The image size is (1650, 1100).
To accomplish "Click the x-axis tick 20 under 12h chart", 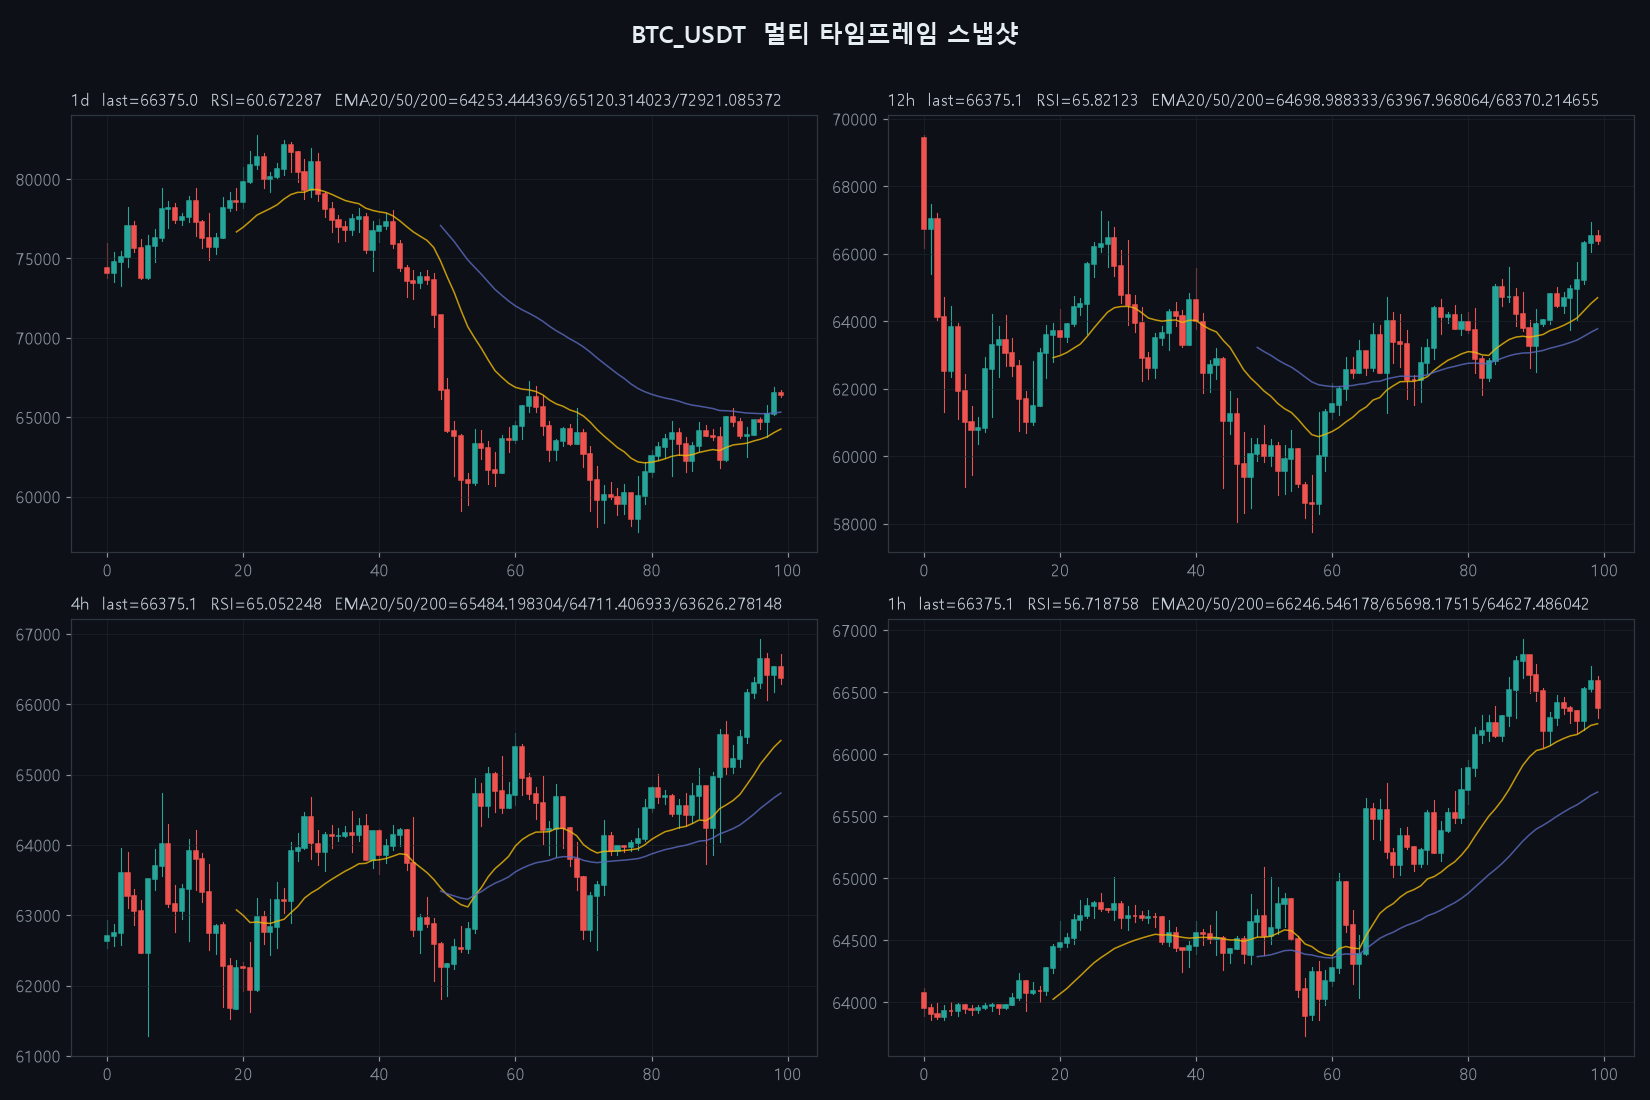I will pyautogui.click(x=1060, y=570).
